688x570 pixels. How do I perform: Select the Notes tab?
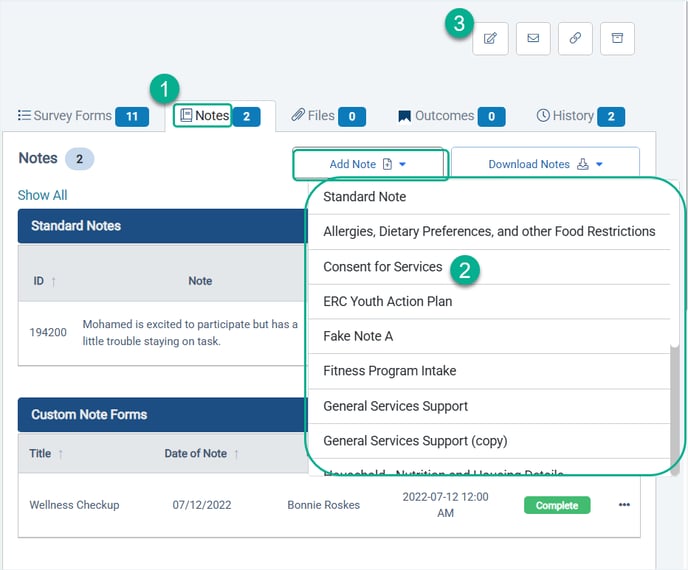point(204,116)
